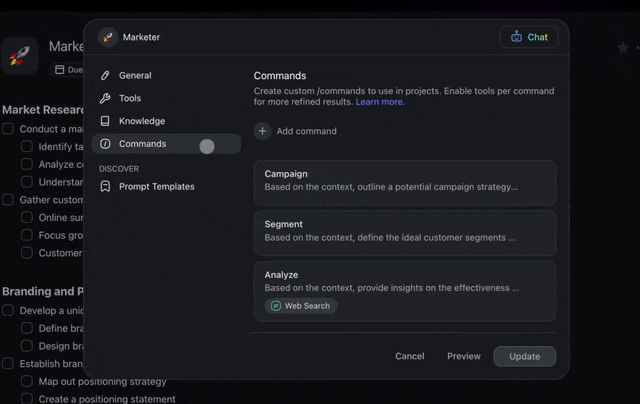
Task: Open the Commands tab in sidebar
Action: pos(142,144)
